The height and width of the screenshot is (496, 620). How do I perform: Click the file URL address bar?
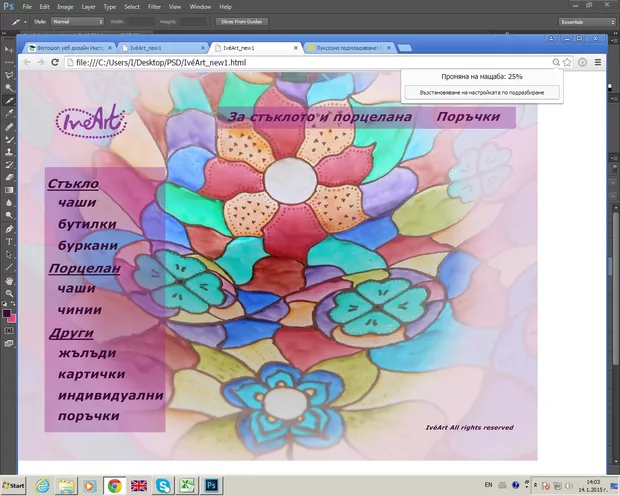[308, 62]
